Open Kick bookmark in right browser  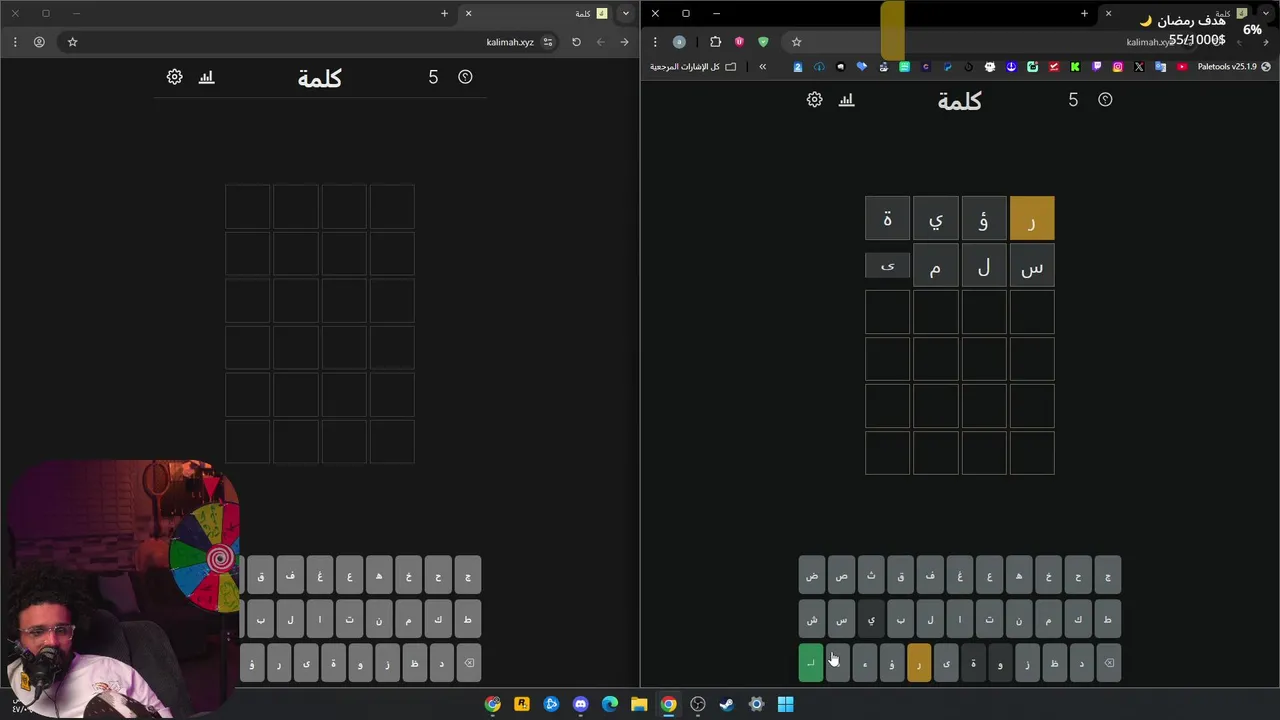(x=1075, y=67)
